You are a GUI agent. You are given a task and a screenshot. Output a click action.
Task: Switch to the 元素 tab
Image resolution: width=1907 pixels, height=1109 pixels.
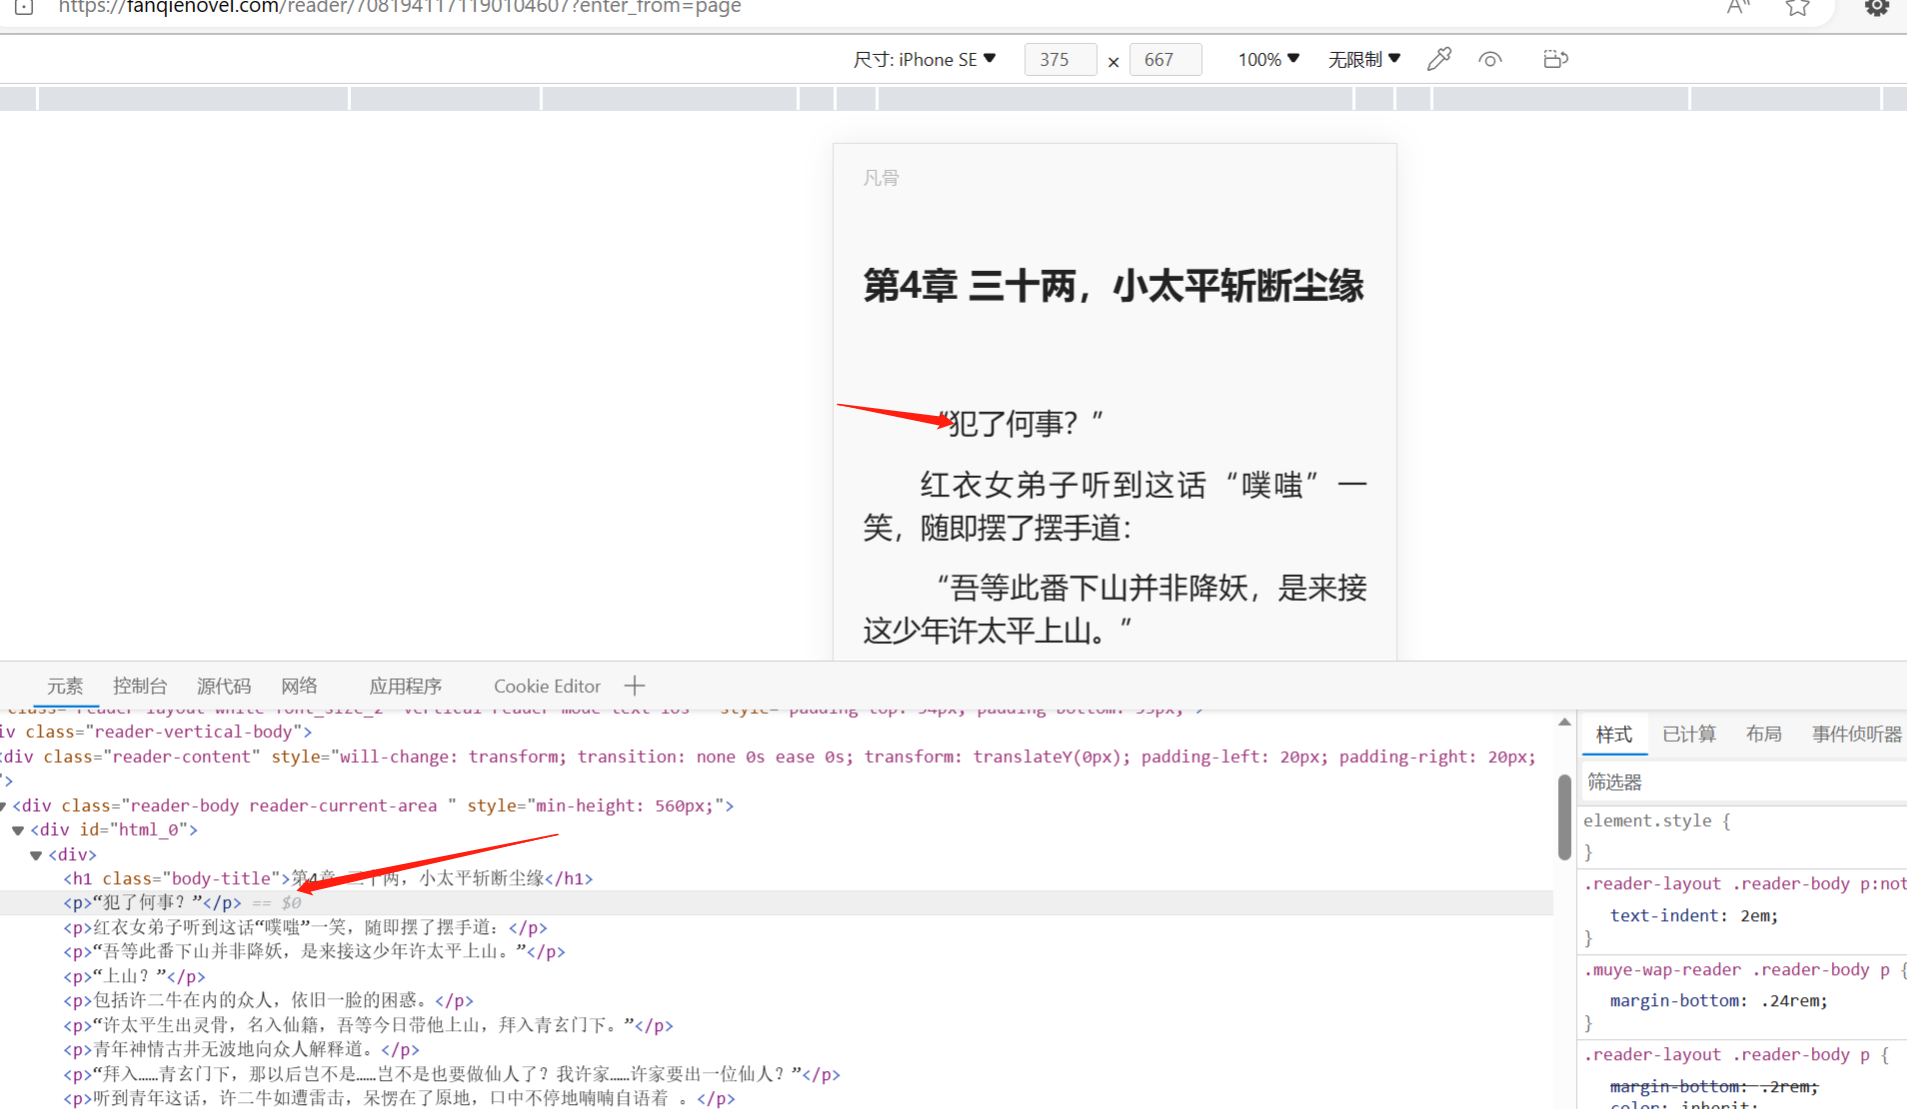65,686
